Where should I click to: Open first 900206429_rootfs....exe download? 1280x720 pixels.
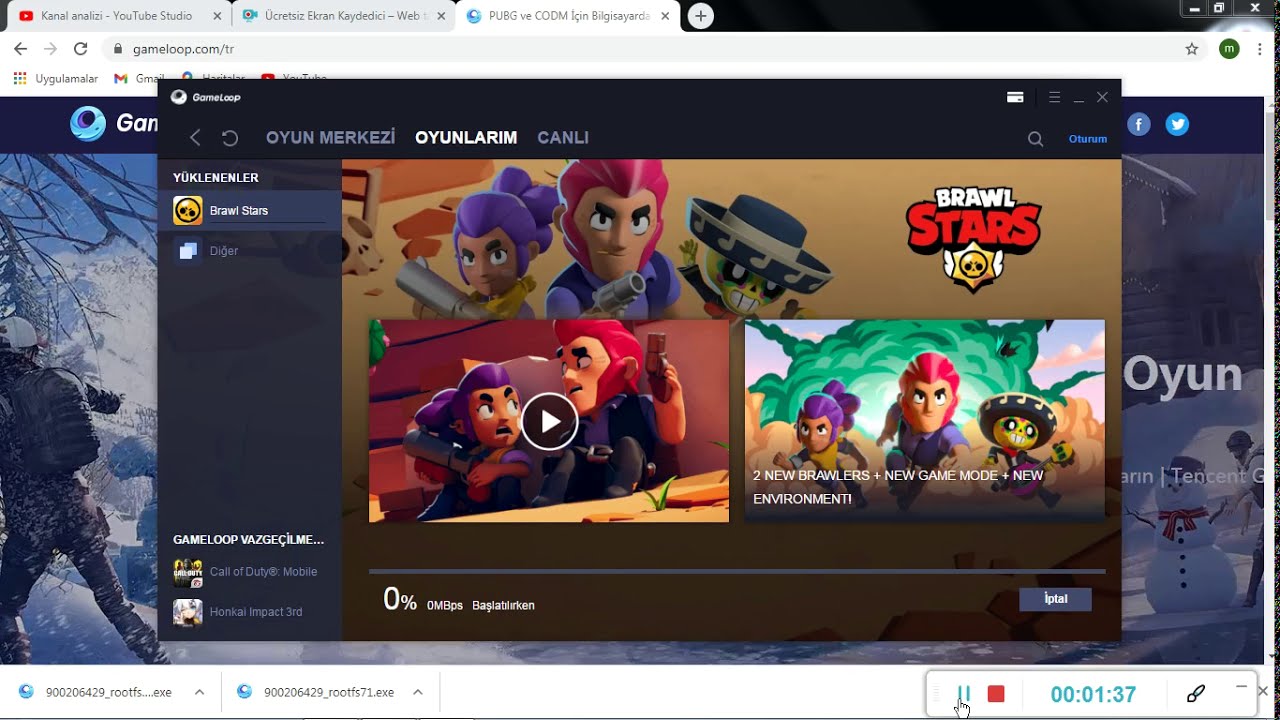(x=96, y=692)
